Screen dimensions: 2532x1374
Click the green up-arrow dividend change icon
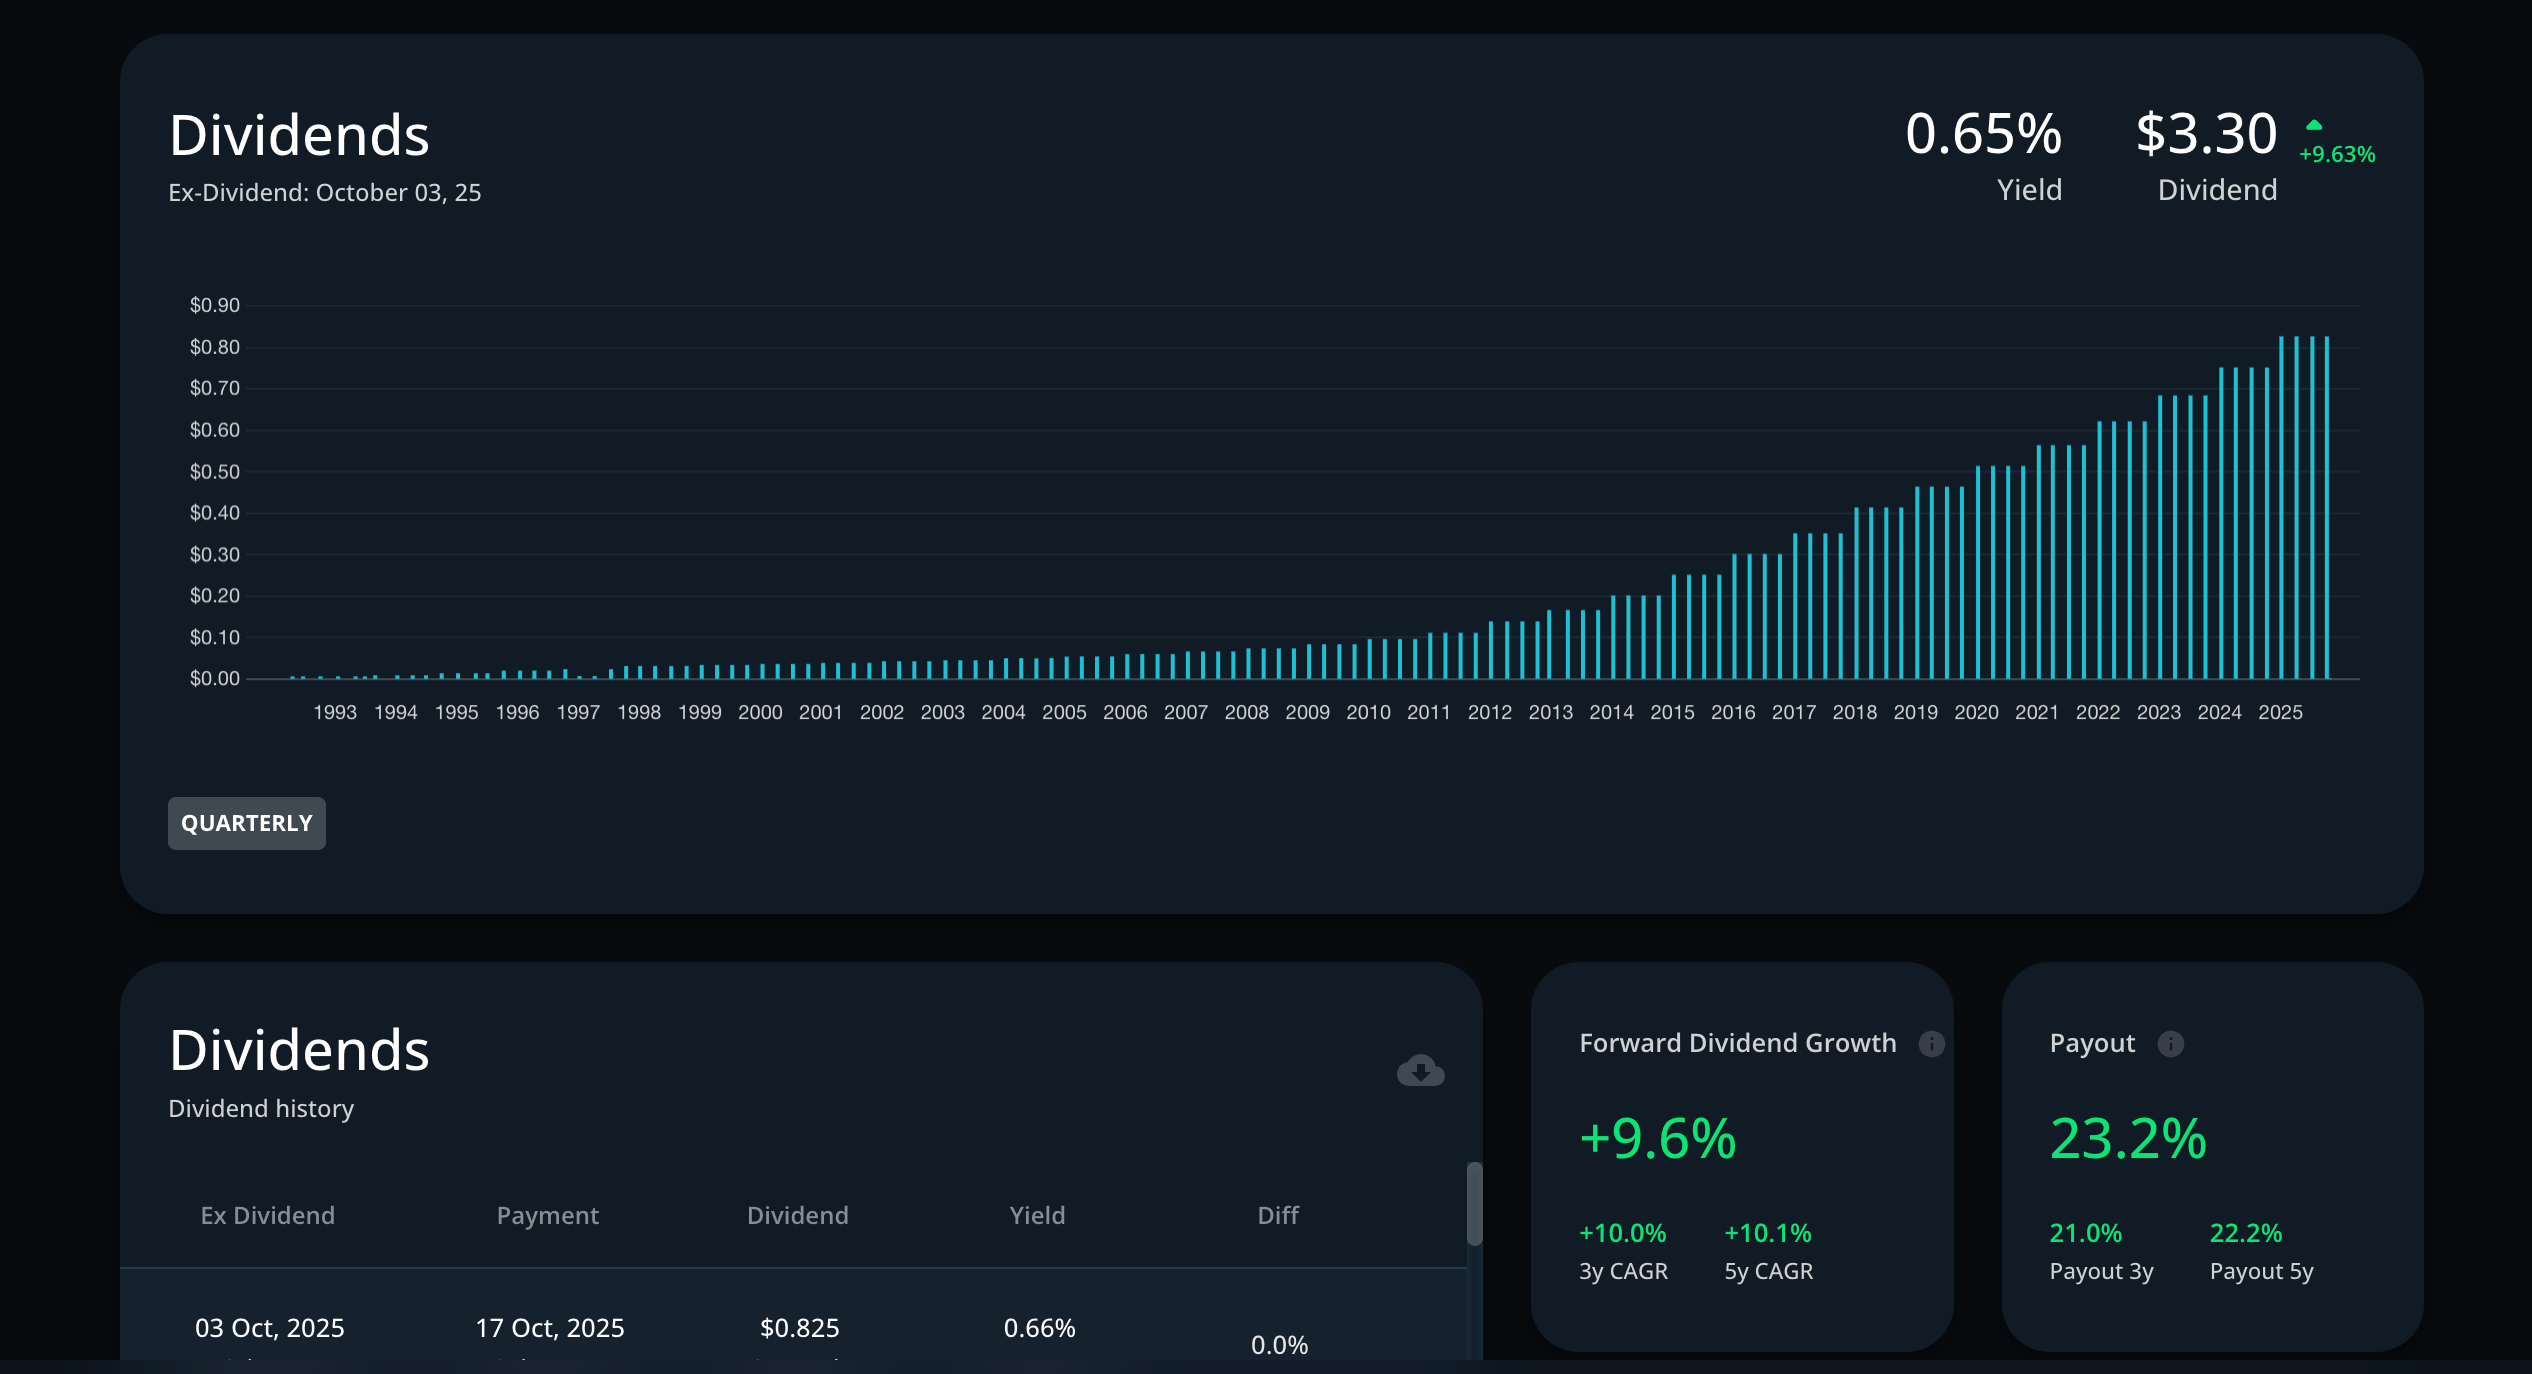pyautogui.click(x=2314, y=126)
